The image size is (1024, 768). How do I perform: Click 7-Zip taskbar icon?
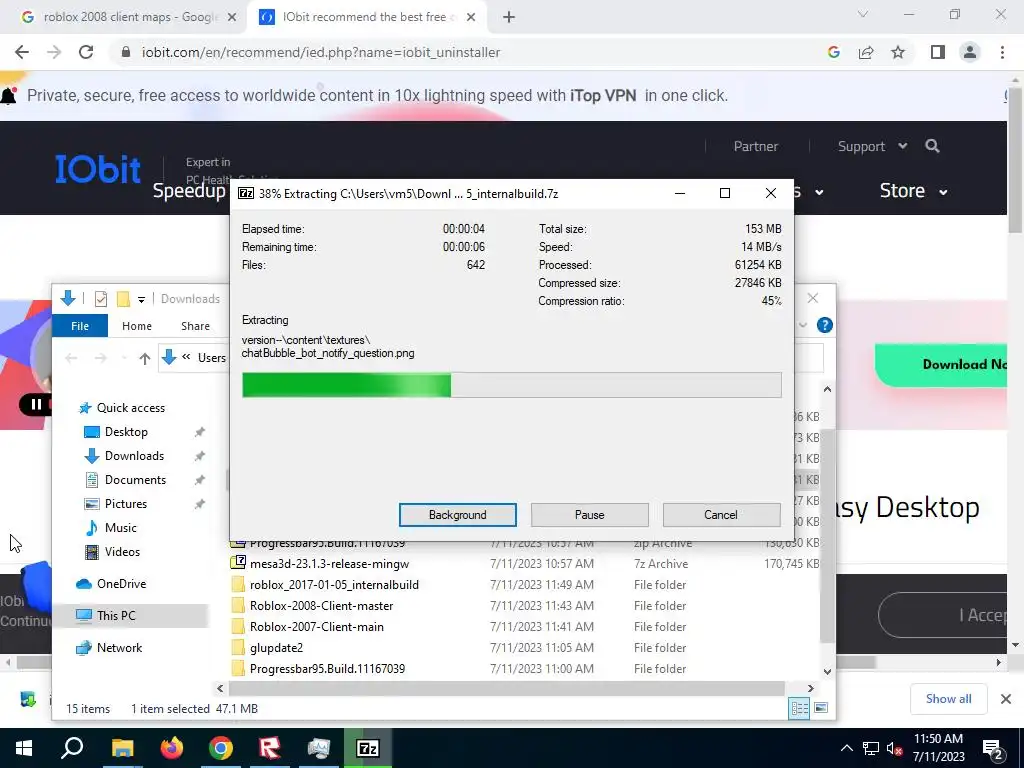[368, 748]
